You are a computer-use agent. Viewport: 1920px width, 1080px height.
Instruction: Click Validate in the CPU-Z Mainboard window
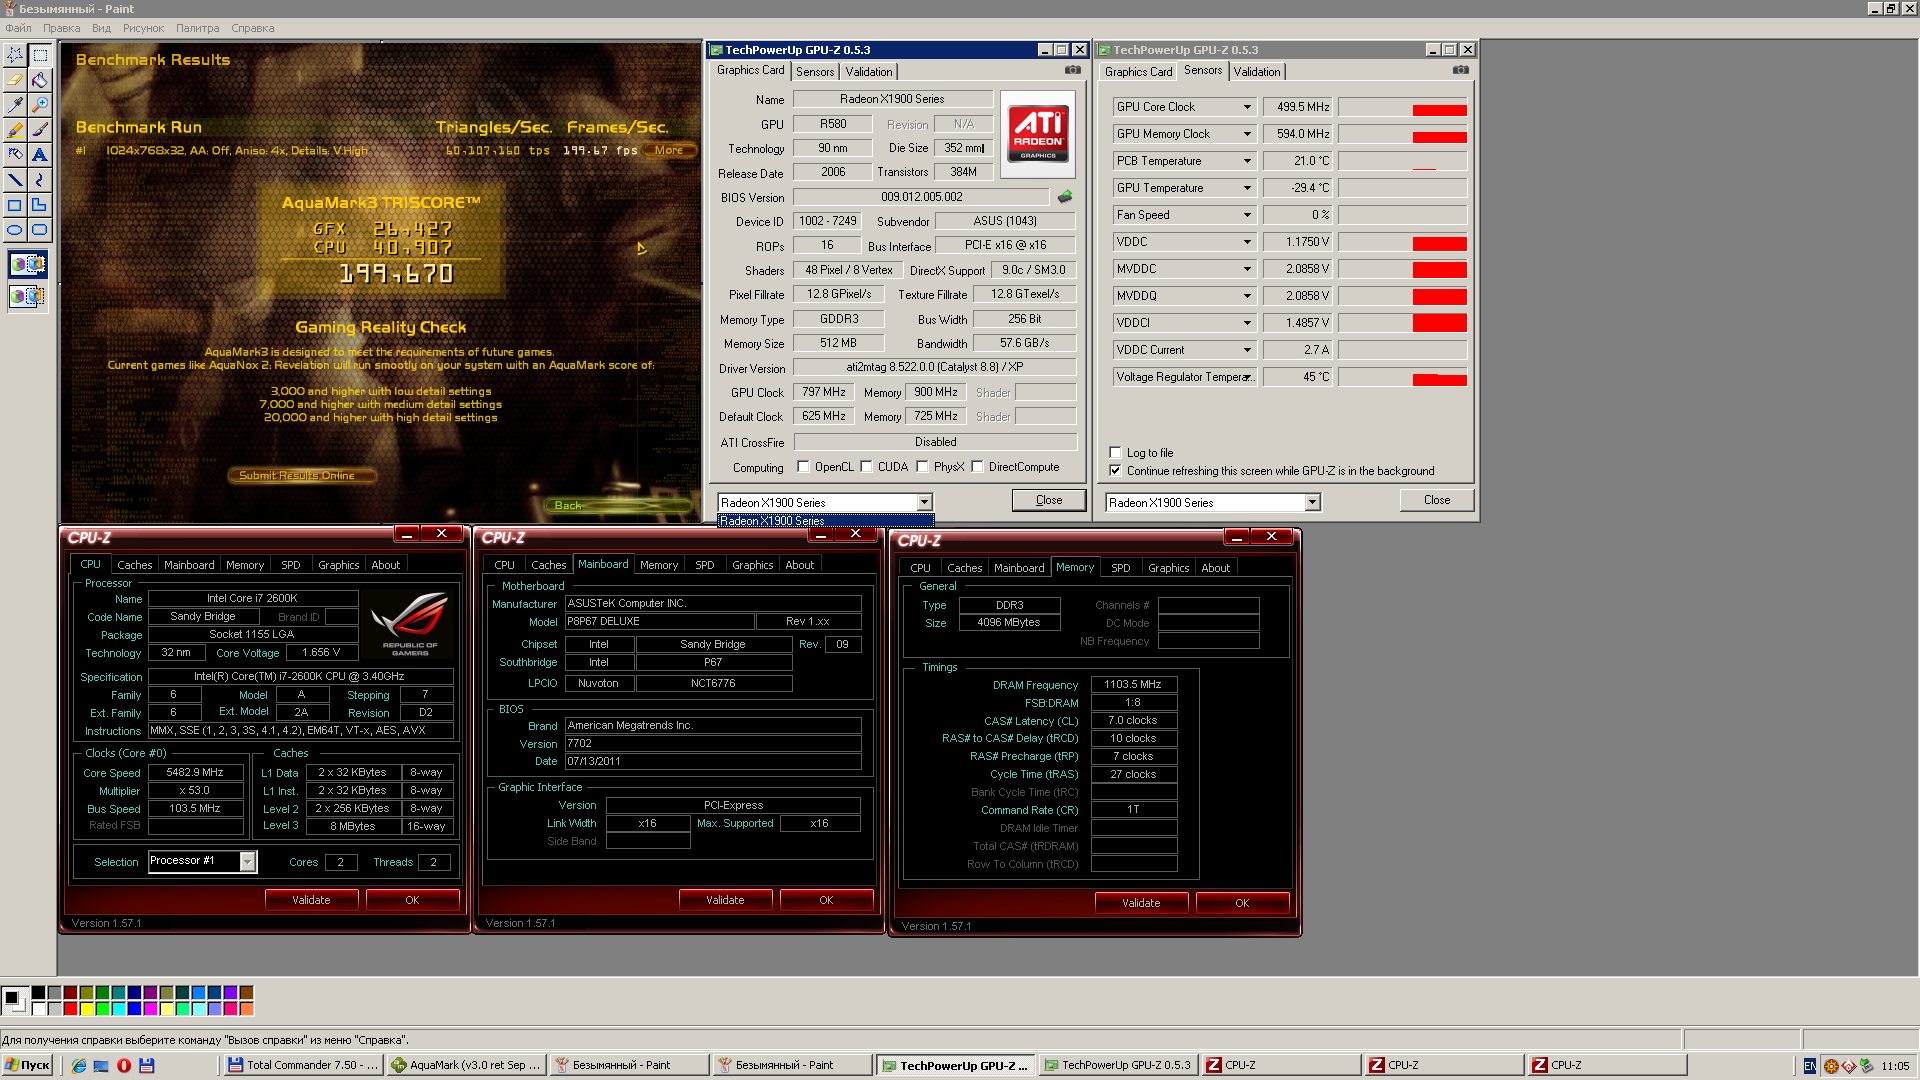click(725, 900)
